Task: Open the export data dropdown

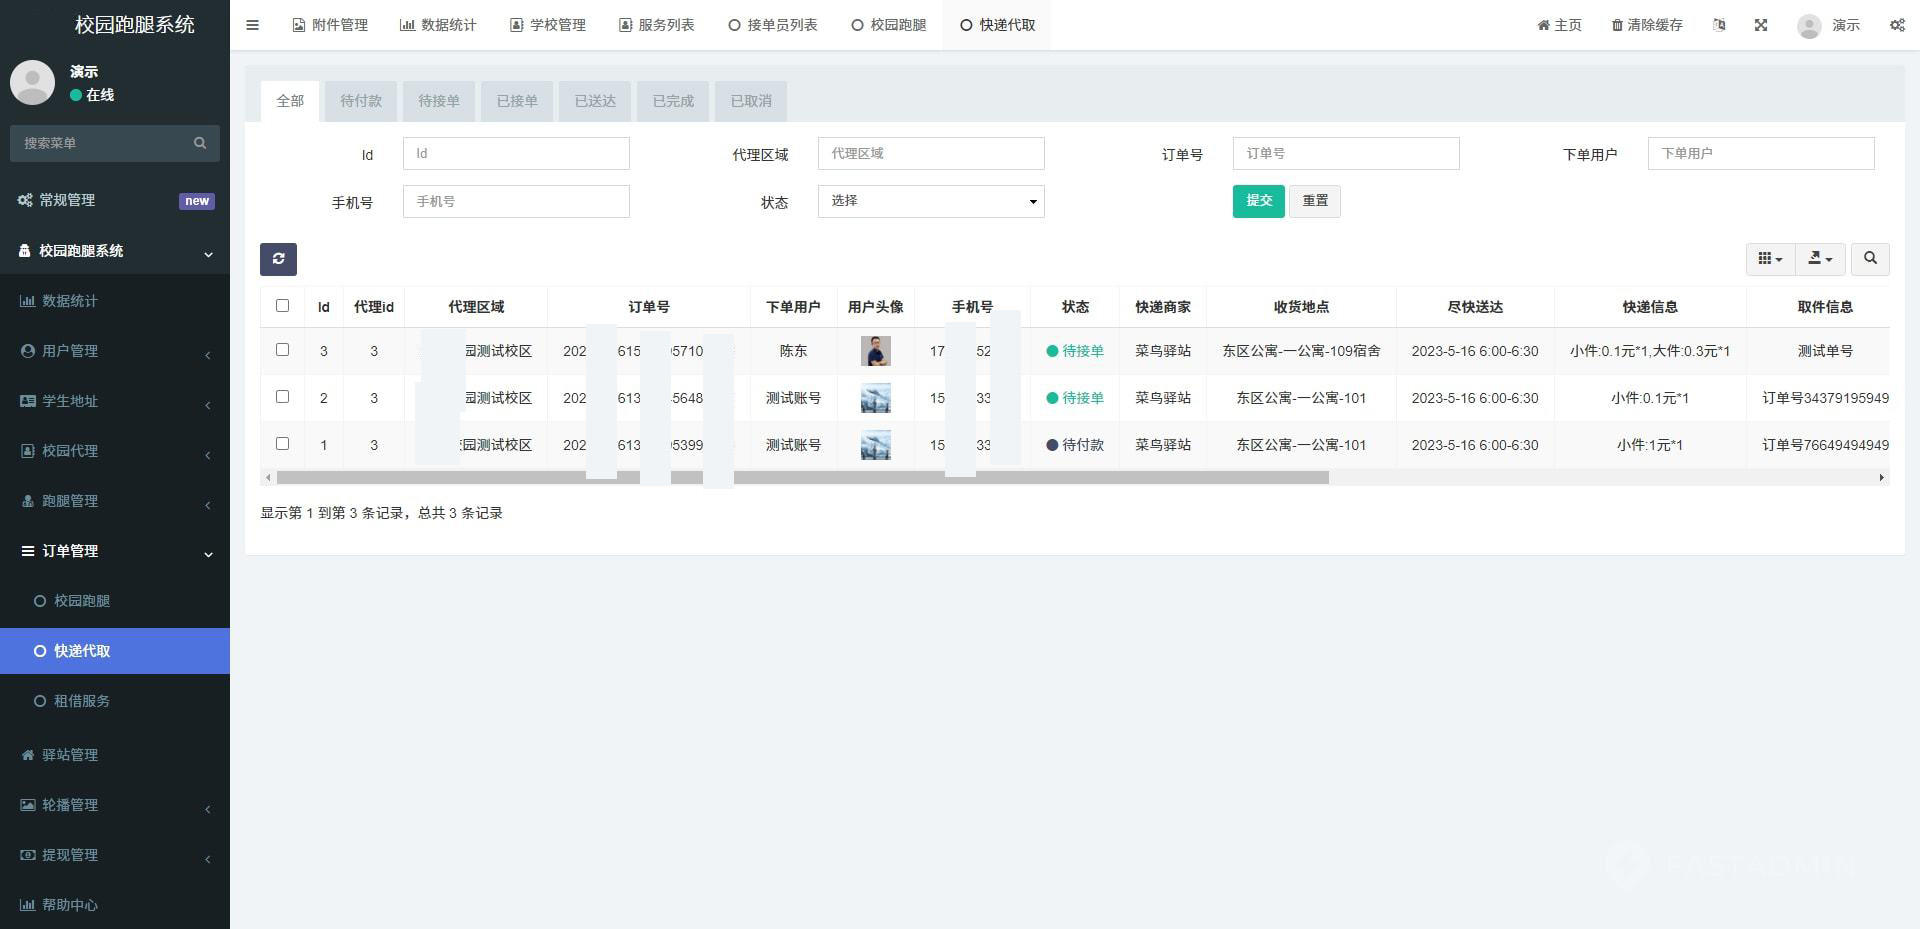Action: tap(1820, 258)
